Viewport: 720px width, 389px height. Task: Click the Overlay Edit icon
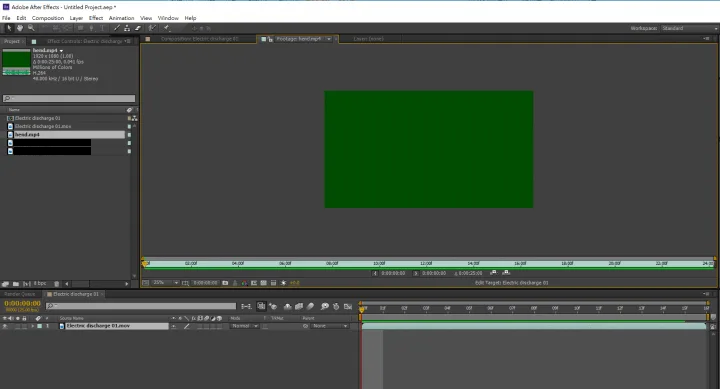pyautogui.click(x=506, y=273)
